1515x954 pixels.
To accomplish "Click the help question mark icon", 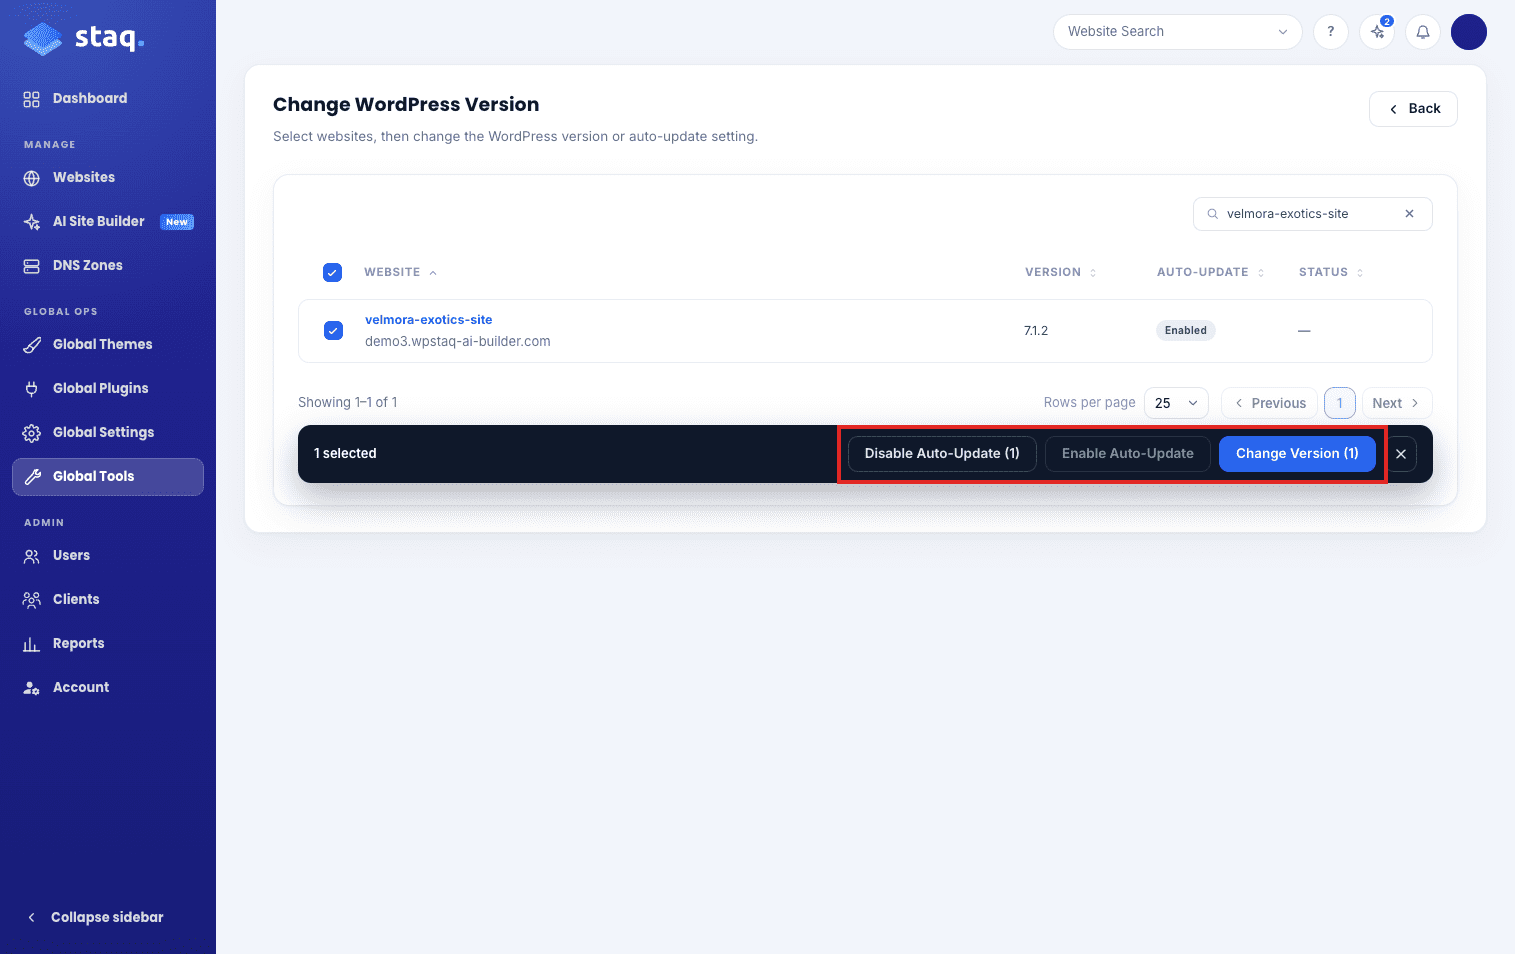I will coord(1330,31).
